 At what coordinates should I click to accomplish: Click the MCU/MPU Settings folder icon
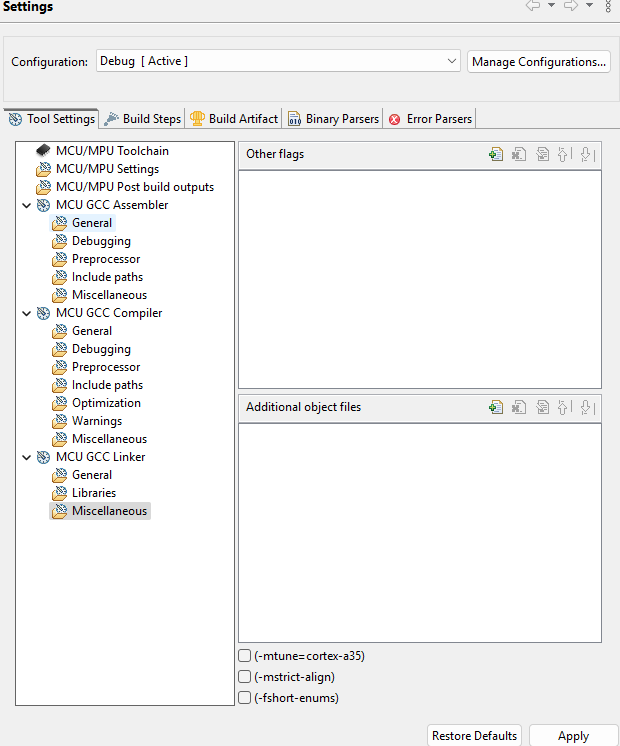pyautogui.click(x=43, y=169)
